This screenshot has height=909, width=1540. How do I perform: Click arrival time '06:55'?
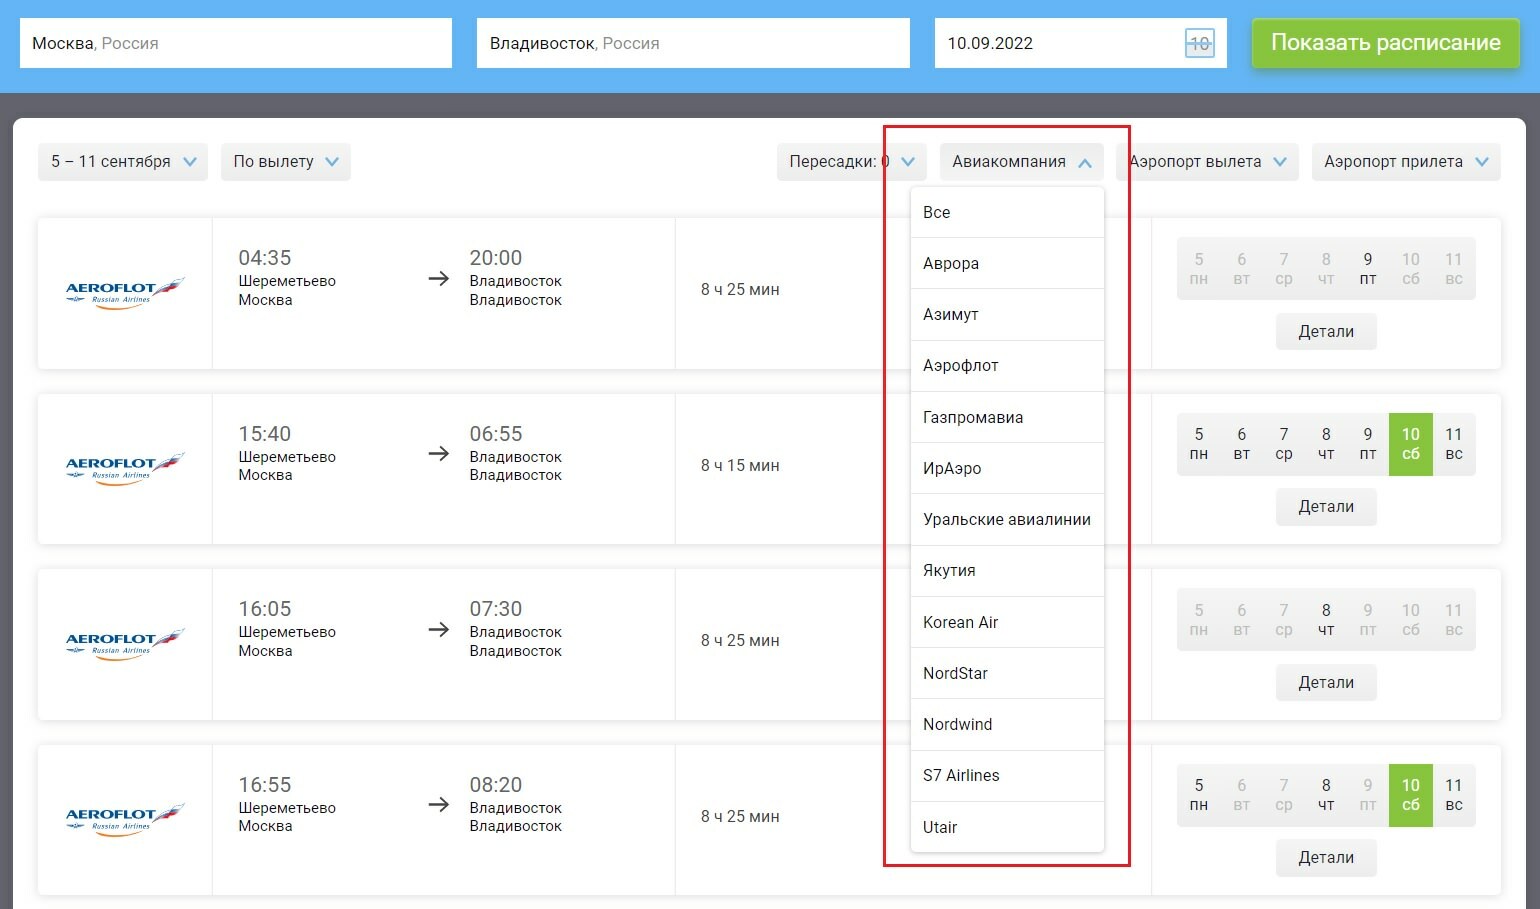point(496,434)
